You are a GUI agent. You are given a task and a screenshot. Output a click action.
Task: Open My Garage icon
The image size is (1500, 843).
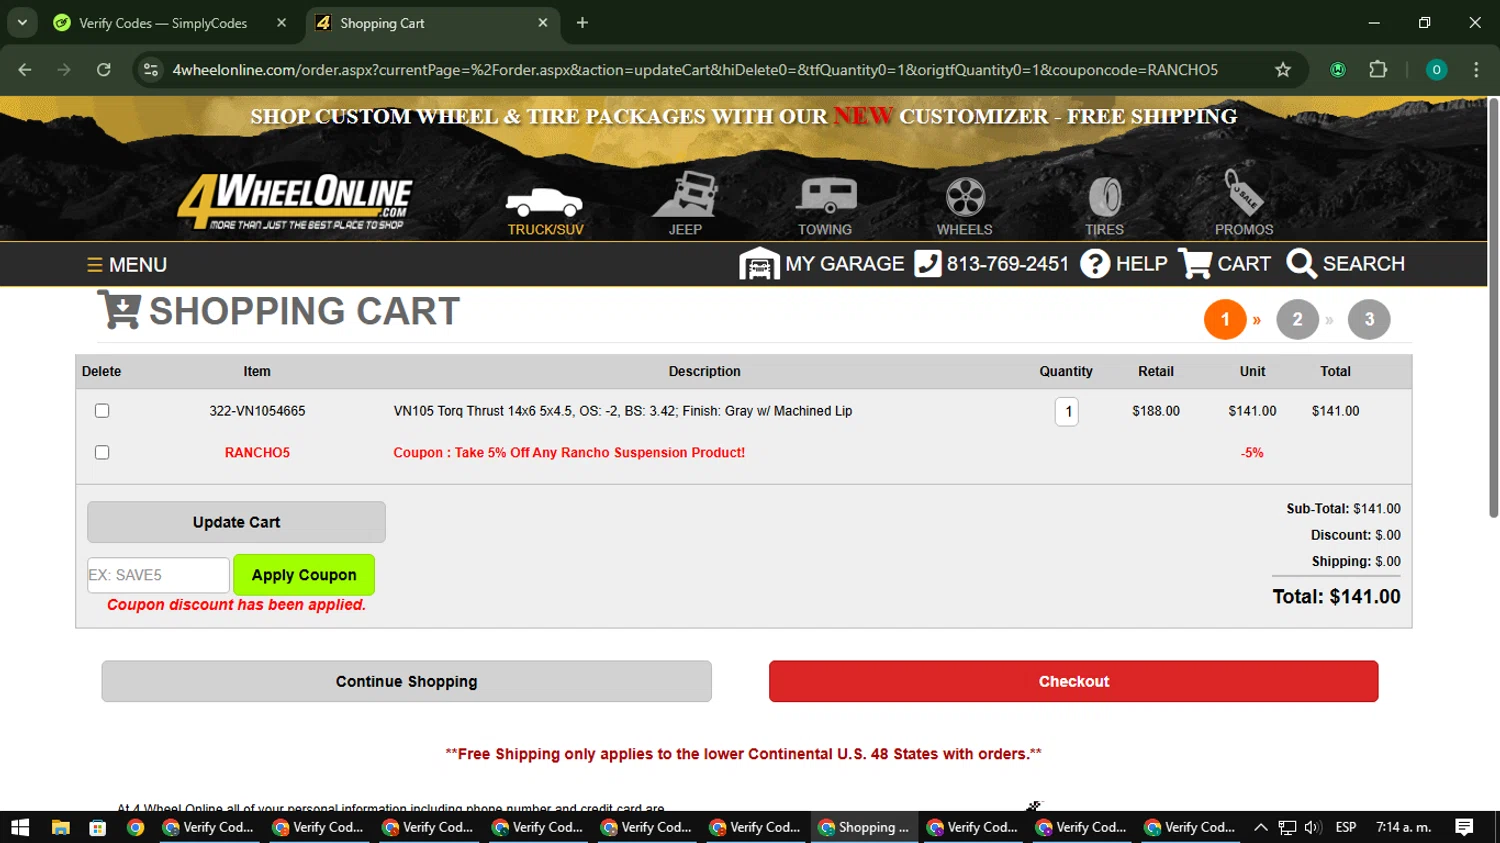[759, 264]
